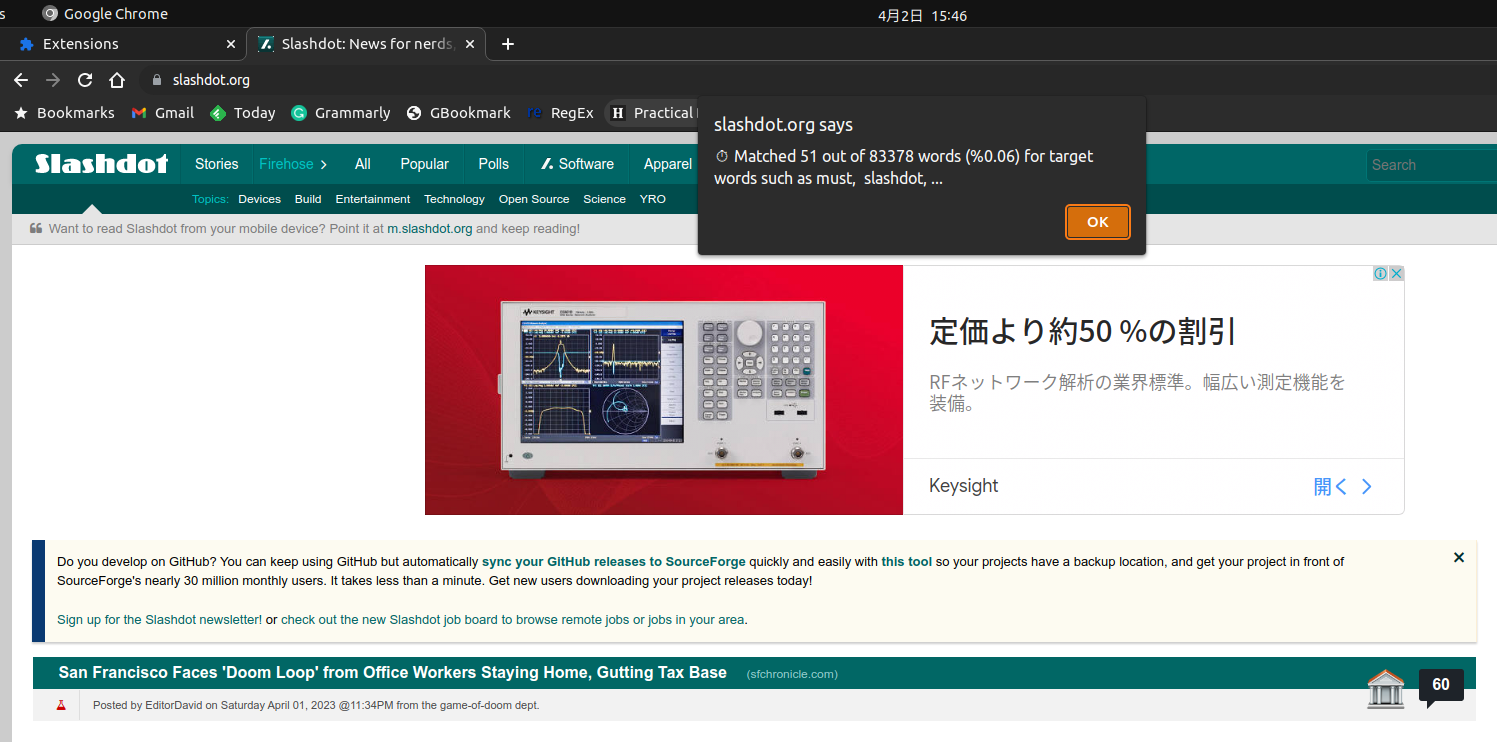Screen dimensions: 1497x742
Task: Open the Today bookmark
Action: tap(242, 113)
